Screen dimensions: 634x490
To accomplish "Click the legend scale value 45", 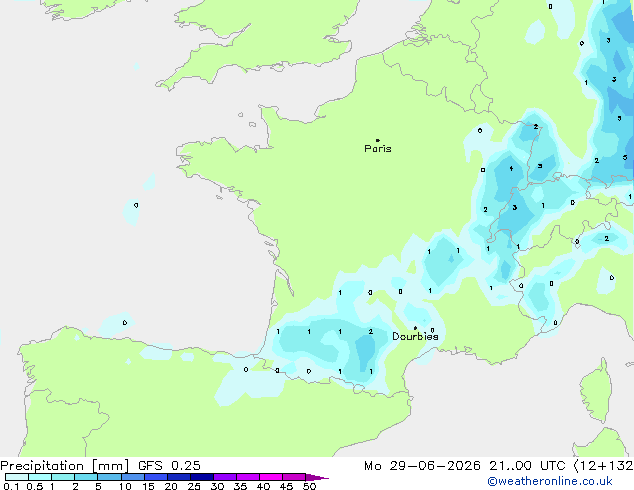I will click(287, 486).
